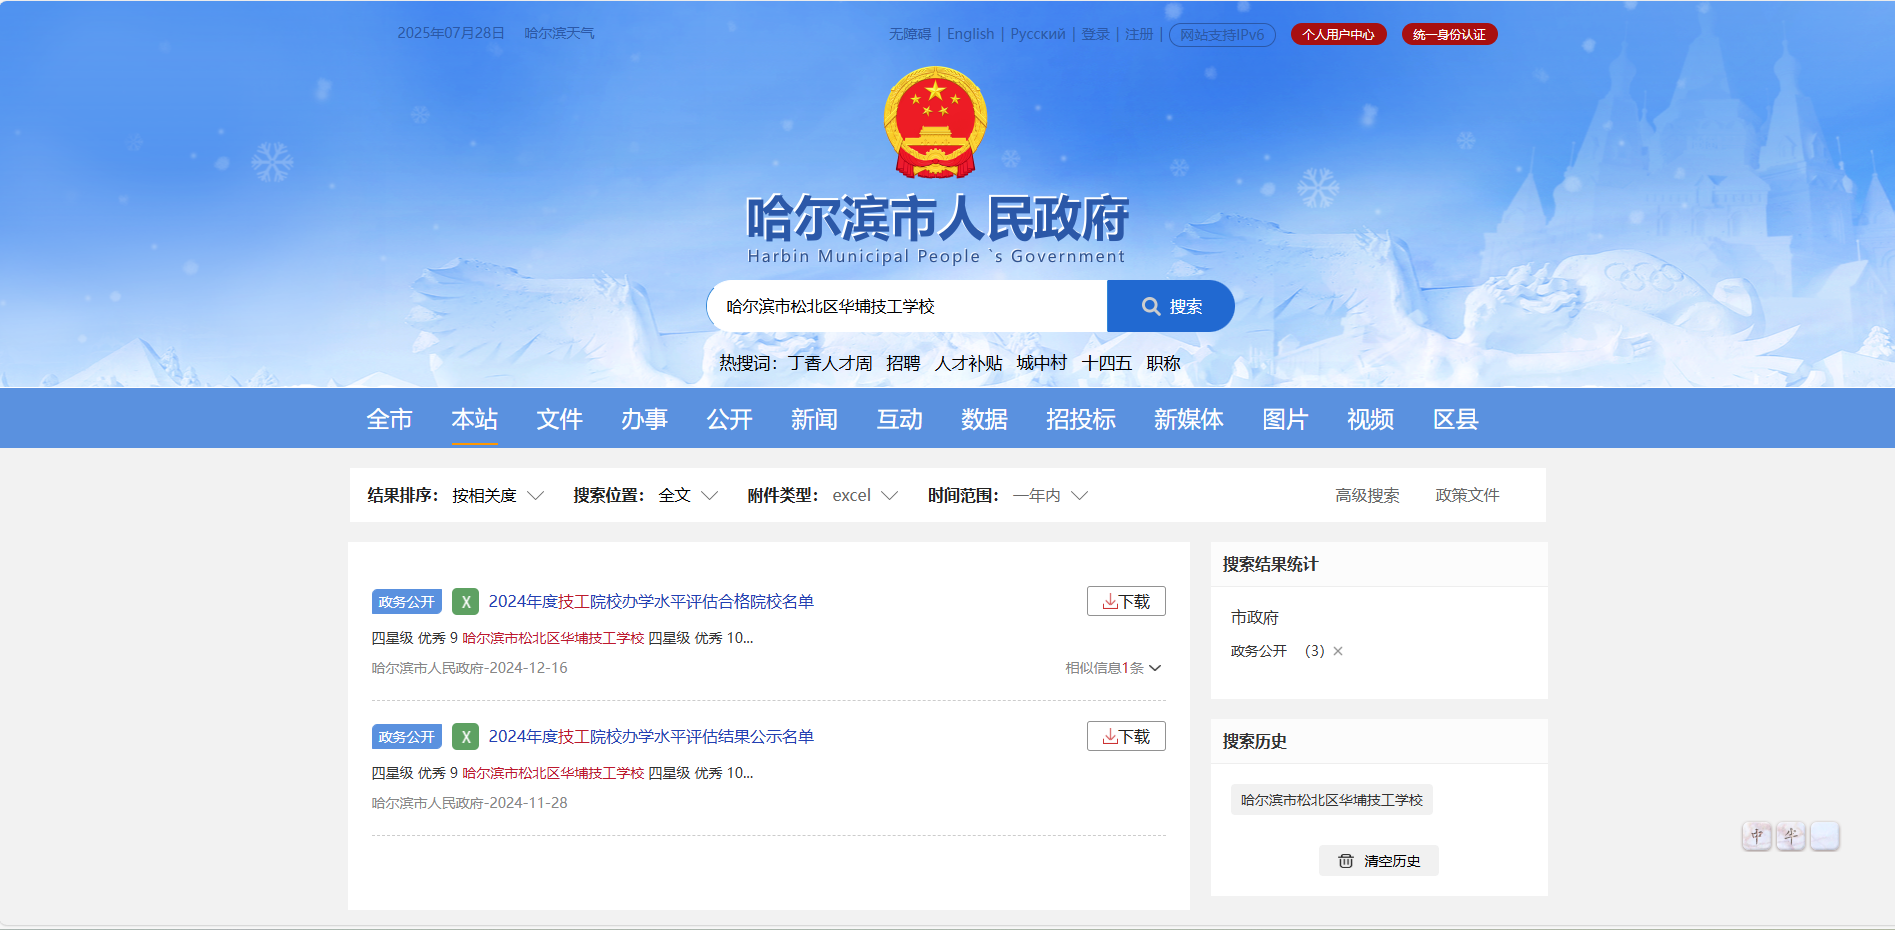Click Excel icon of 结果公示名单 result
This screenshot has height=930, width=1895.
coord(465,736)
